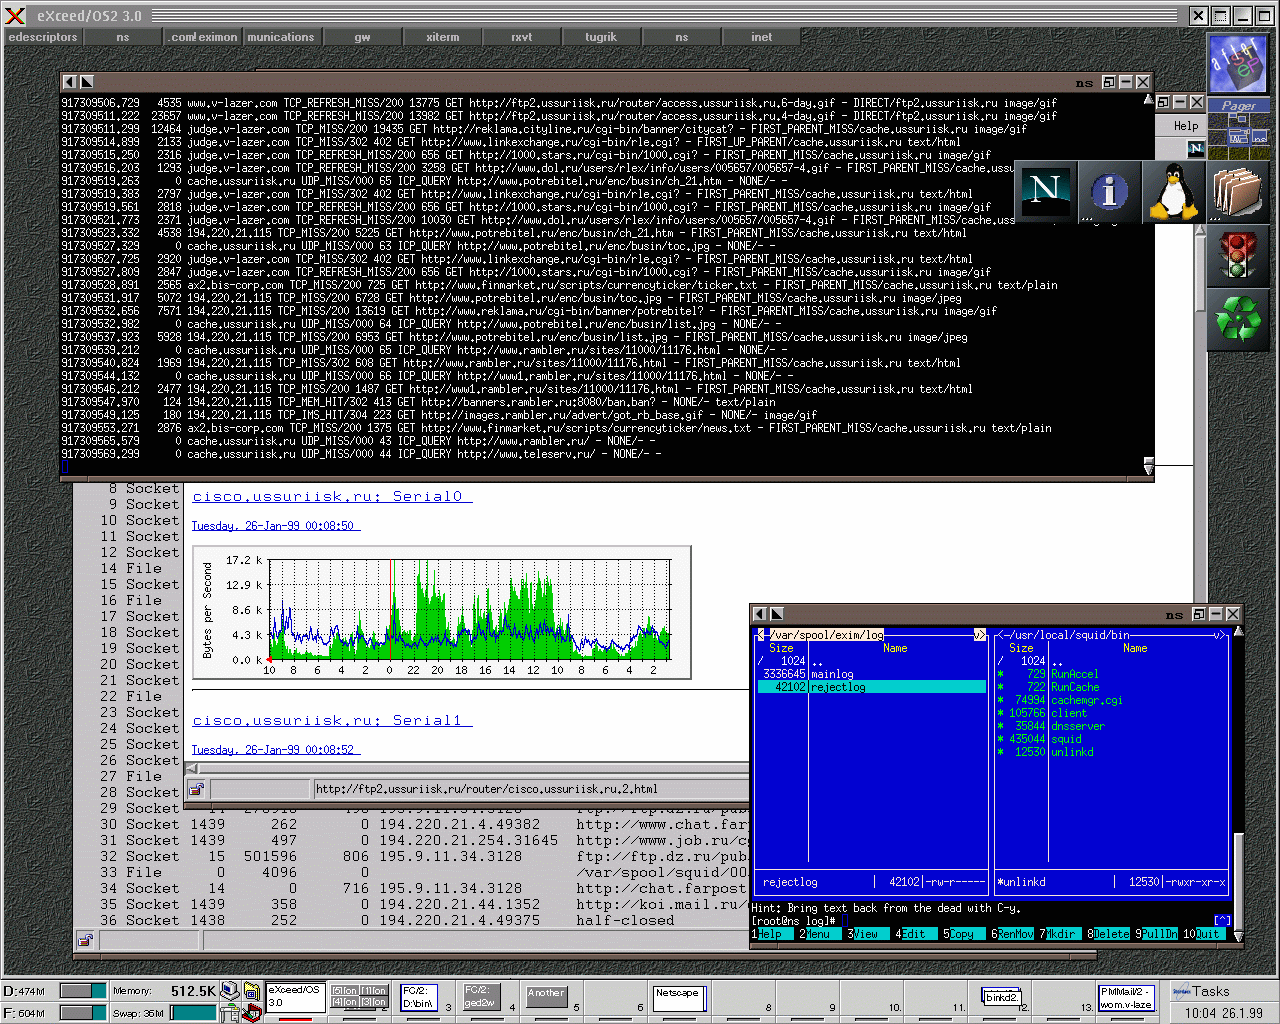
Task: Open the Pager desktop switcher
Action: tap(1238, 128)
